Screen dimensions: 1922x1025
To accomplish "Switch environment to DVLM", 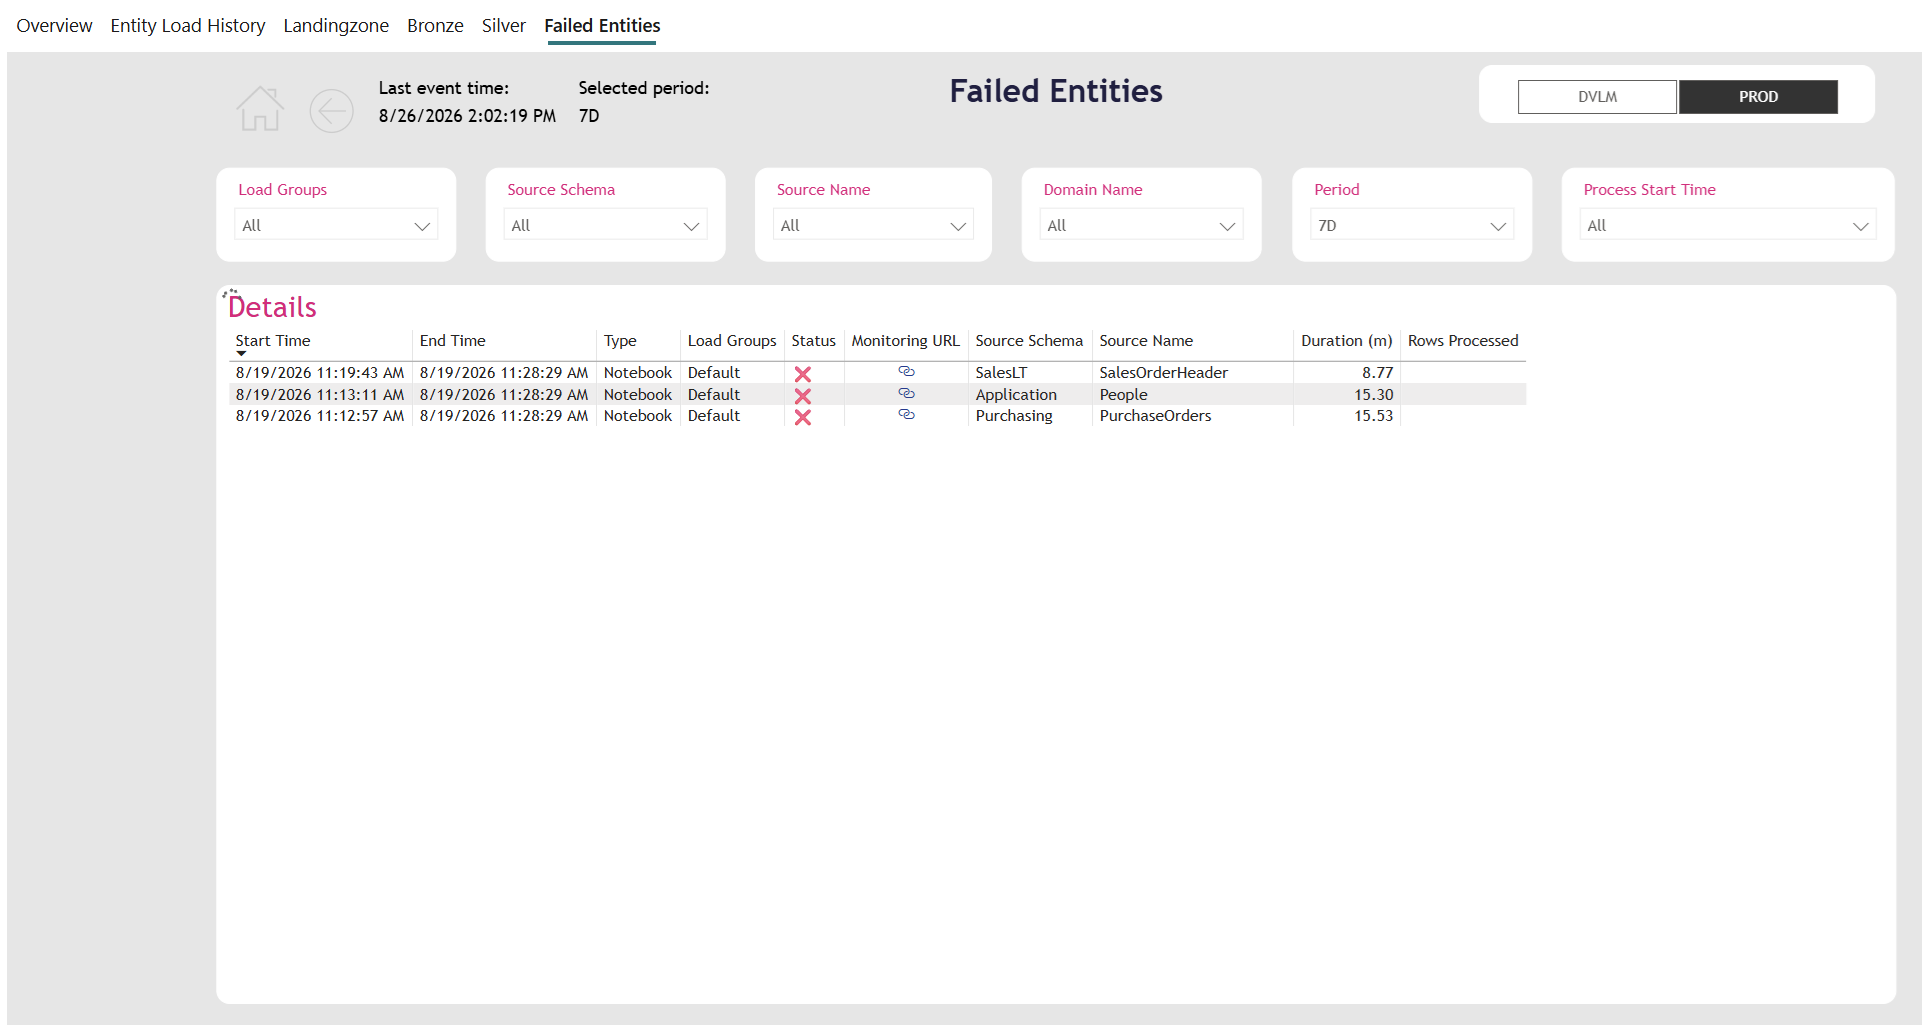I will 1597,97.
